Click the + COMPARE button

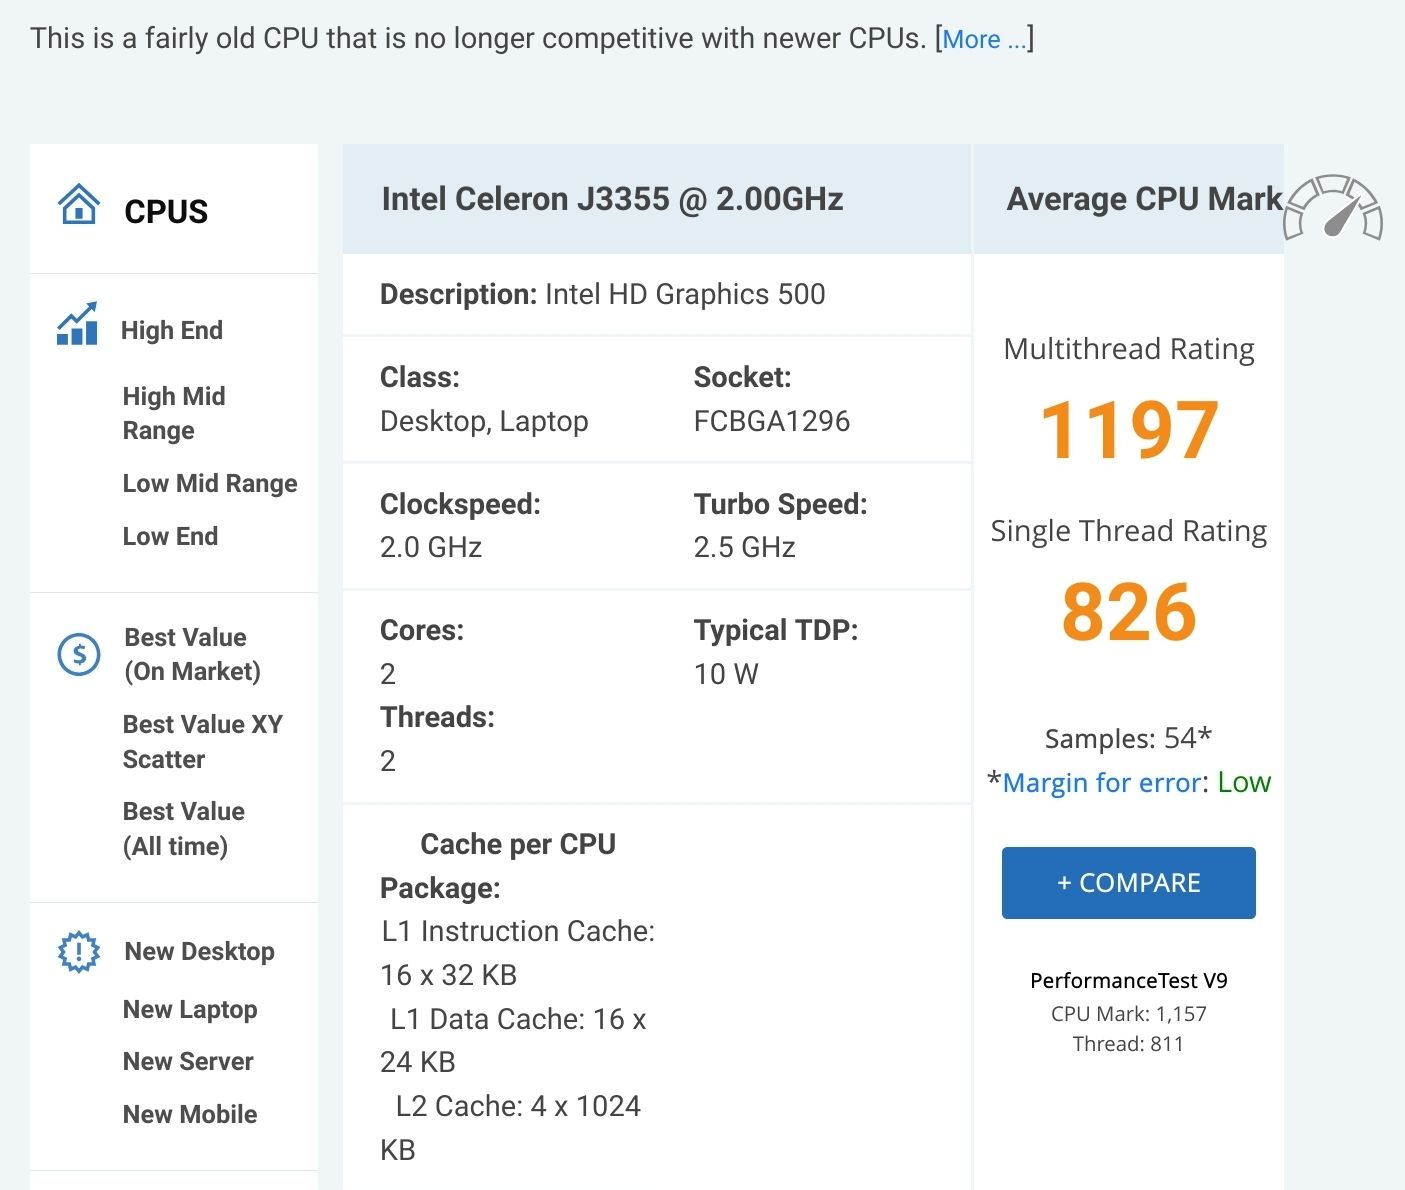[1129, 883]
